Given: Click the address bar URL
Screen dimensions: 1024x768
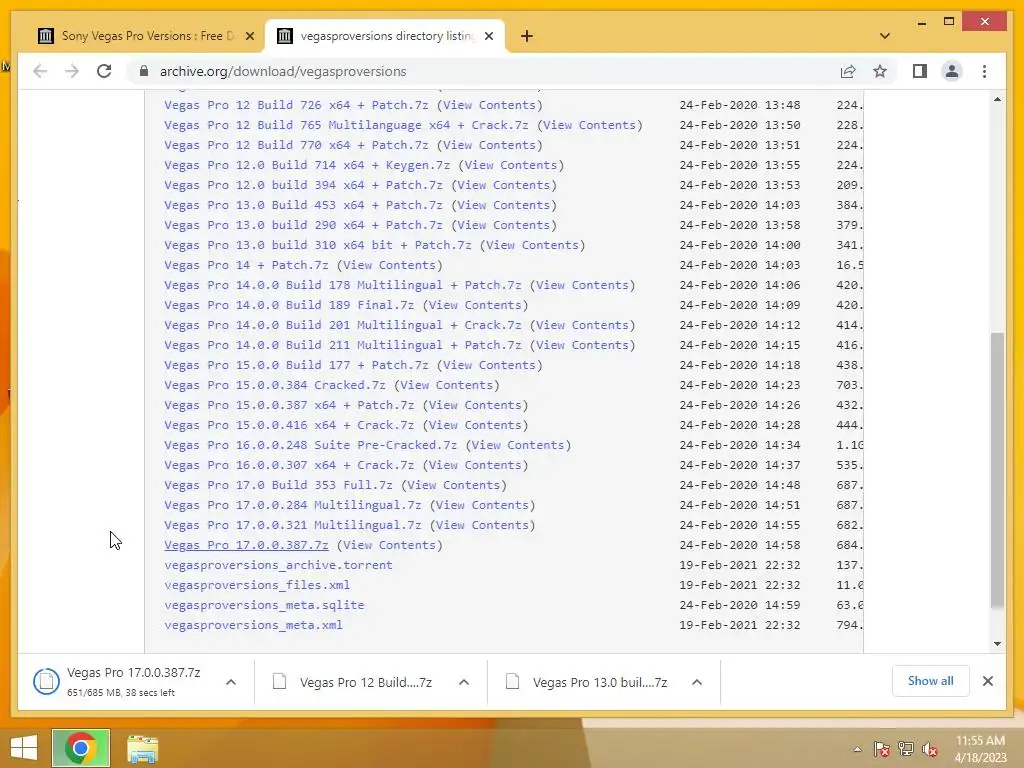Looking at the screenshot, I should tap(283, 71).
